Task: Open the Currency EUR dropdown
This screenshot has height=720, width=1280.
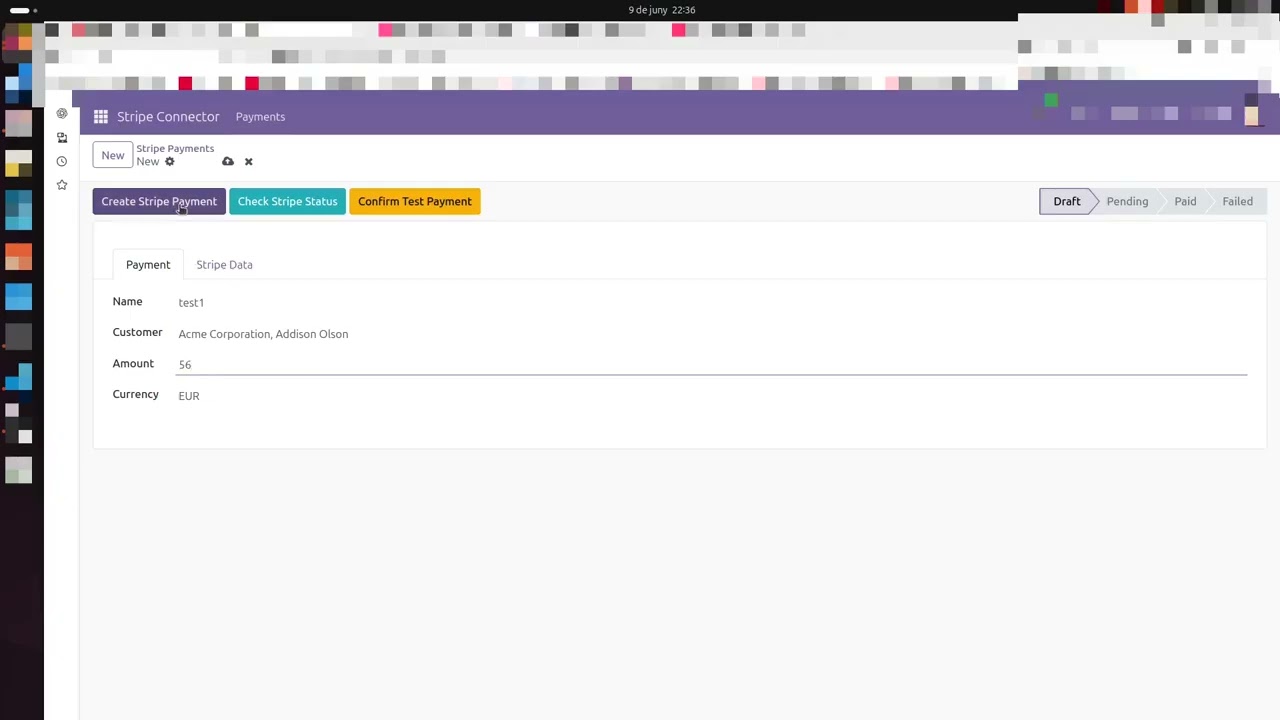Action: click(x=712, y=396)
